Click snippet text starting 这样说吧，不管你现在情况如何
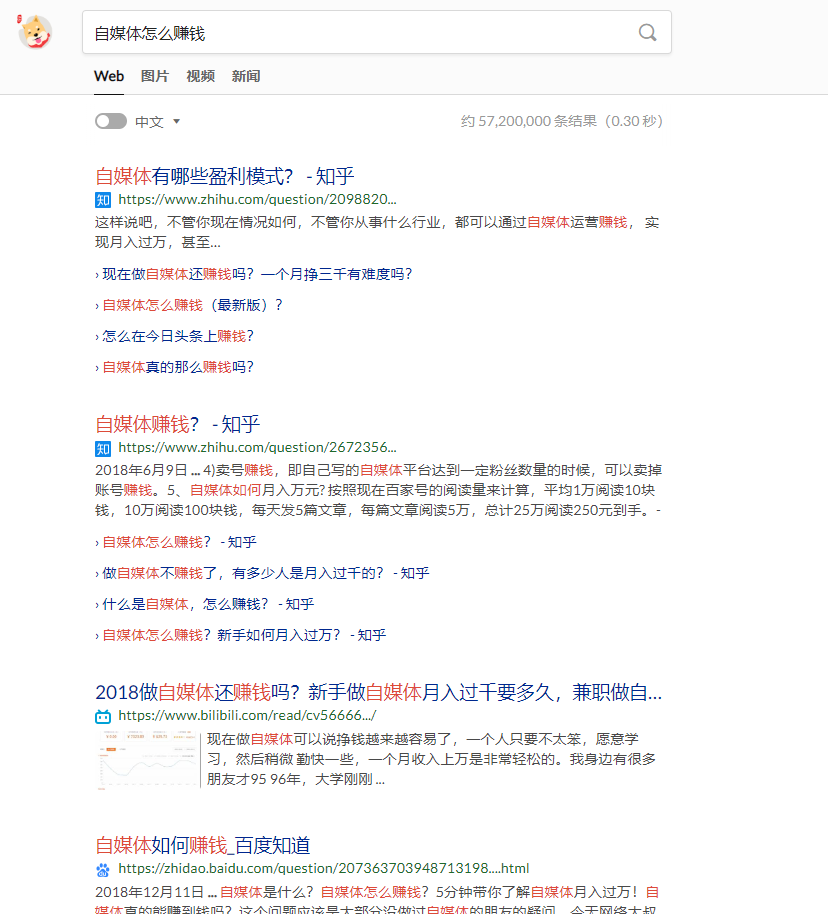 point(377,232)
